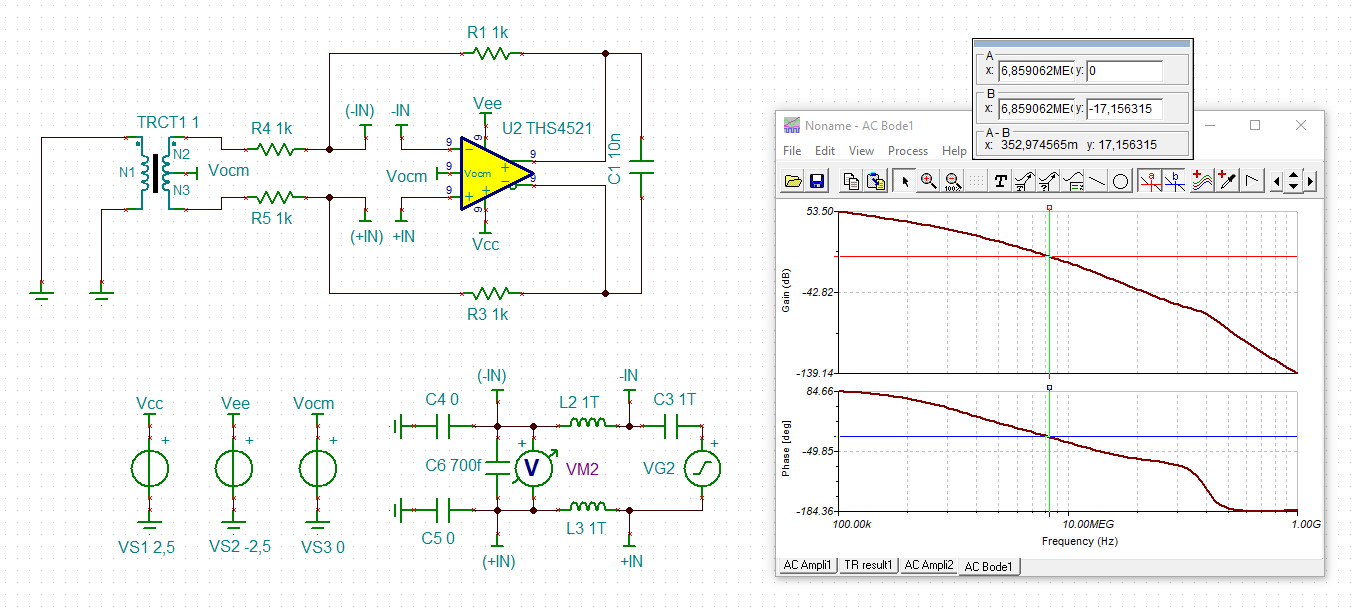Viewport: 1358px width, 613px height.
Task: Click the copy icon in toolbar
Action: tap(851, 181)
